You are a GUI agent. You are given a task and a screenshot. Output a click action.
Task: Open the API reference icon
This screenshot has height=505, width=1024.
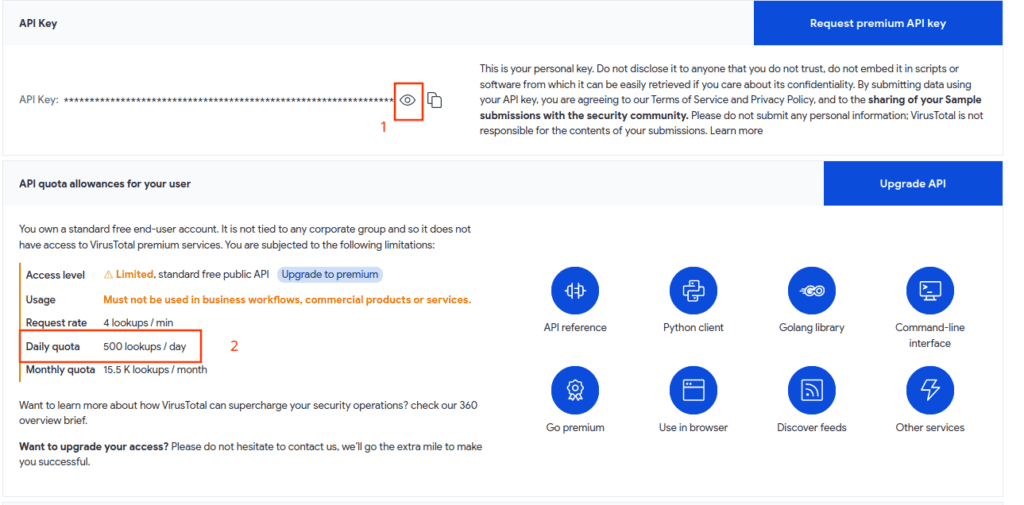[x=575, y=291]
